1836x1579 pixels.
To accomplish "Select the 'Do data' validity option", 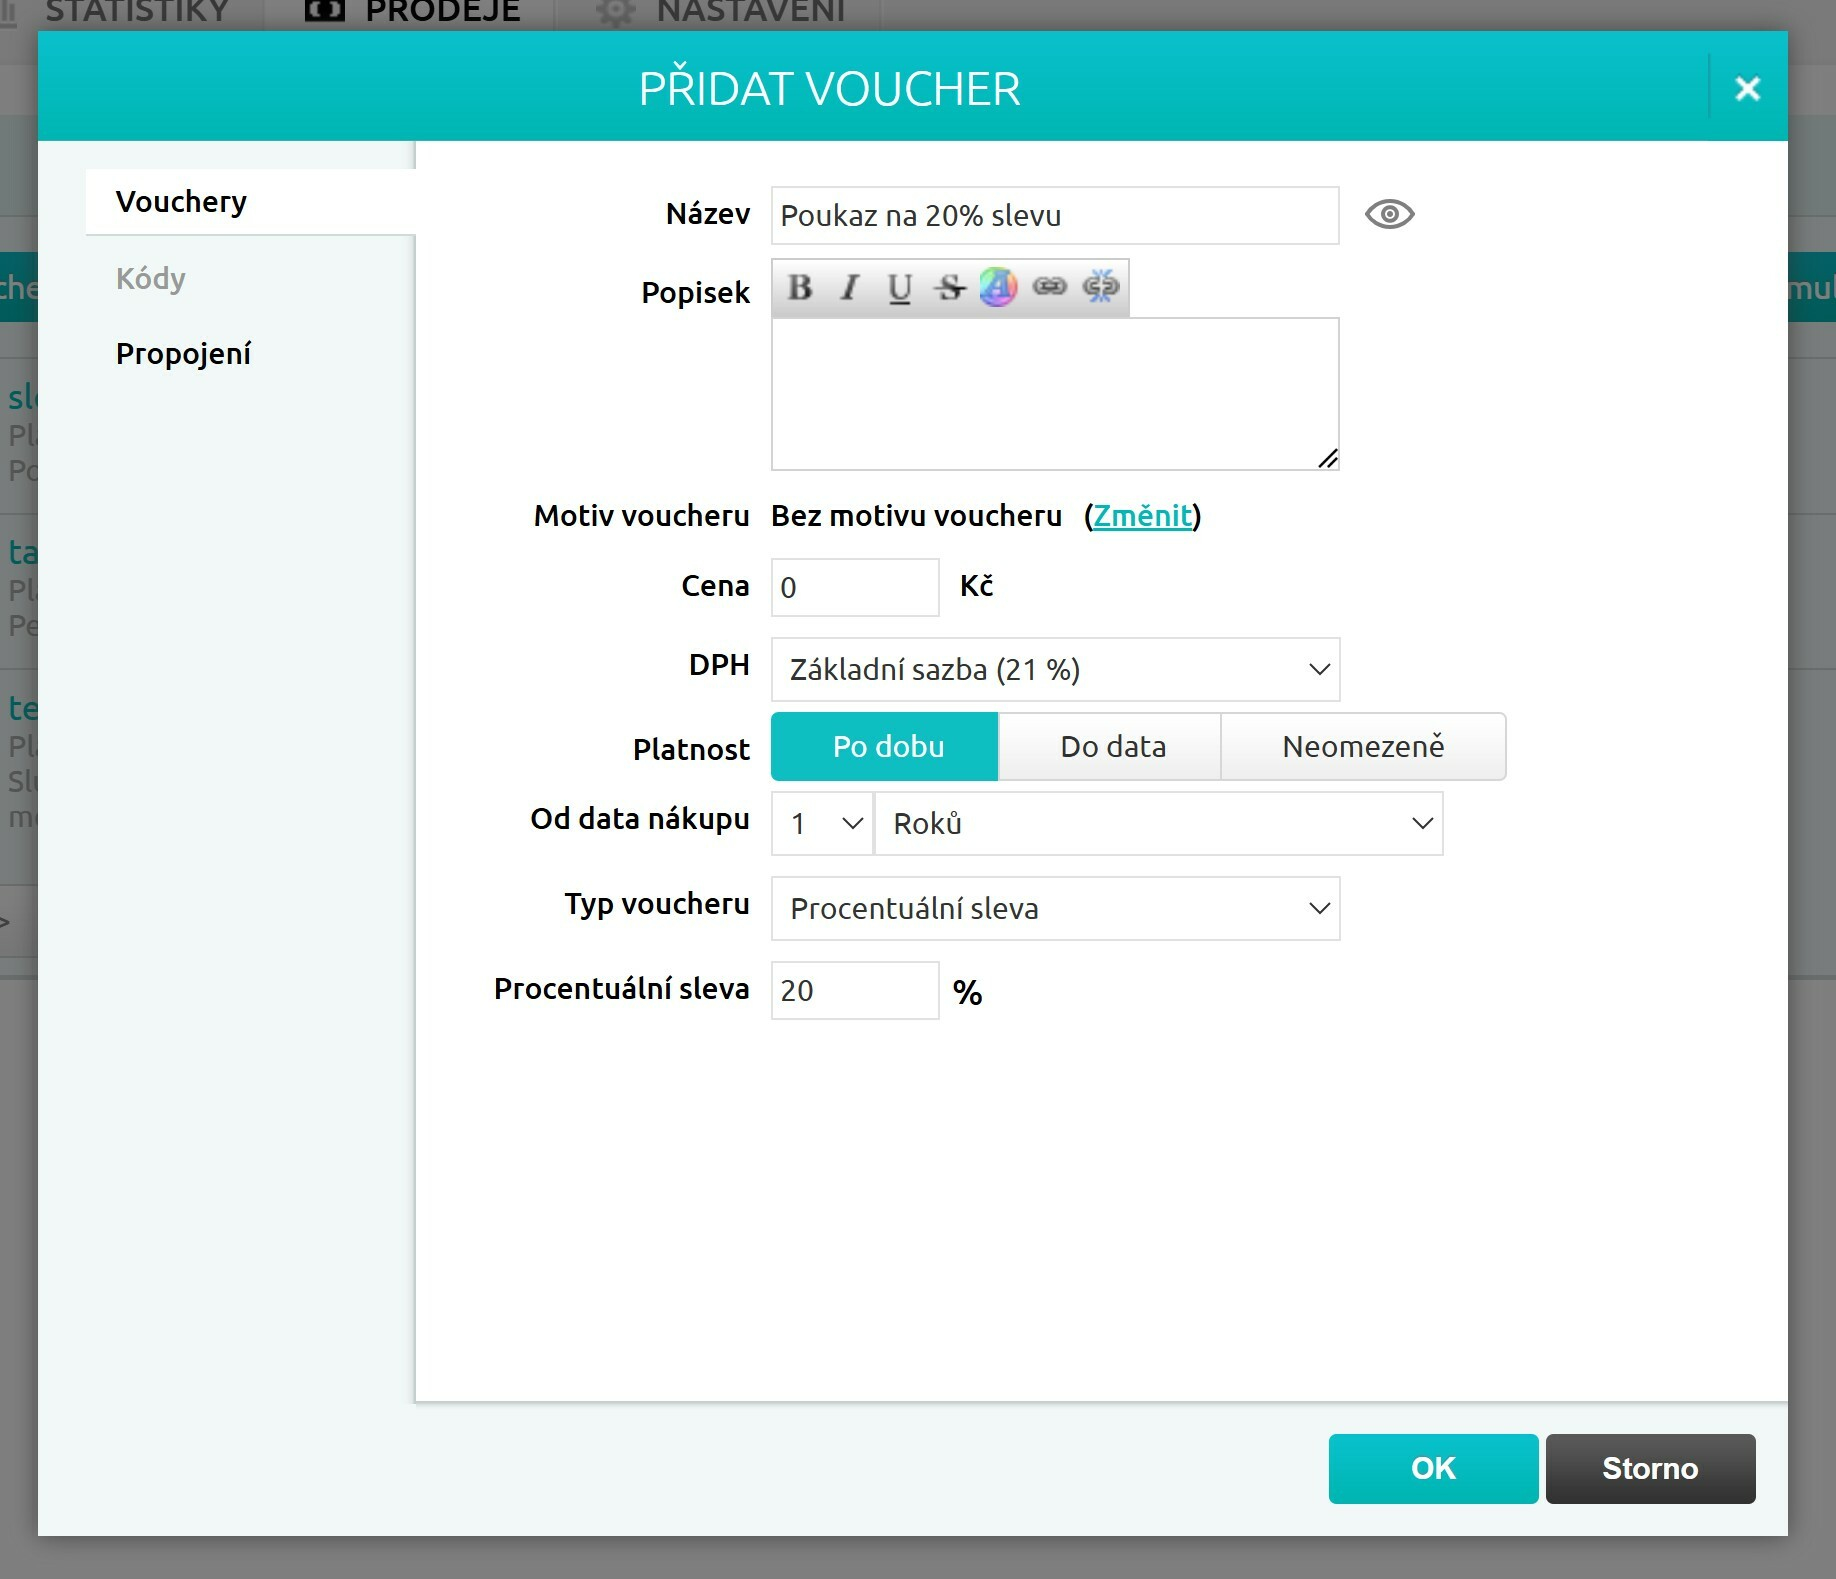I will click(1110, 746).
